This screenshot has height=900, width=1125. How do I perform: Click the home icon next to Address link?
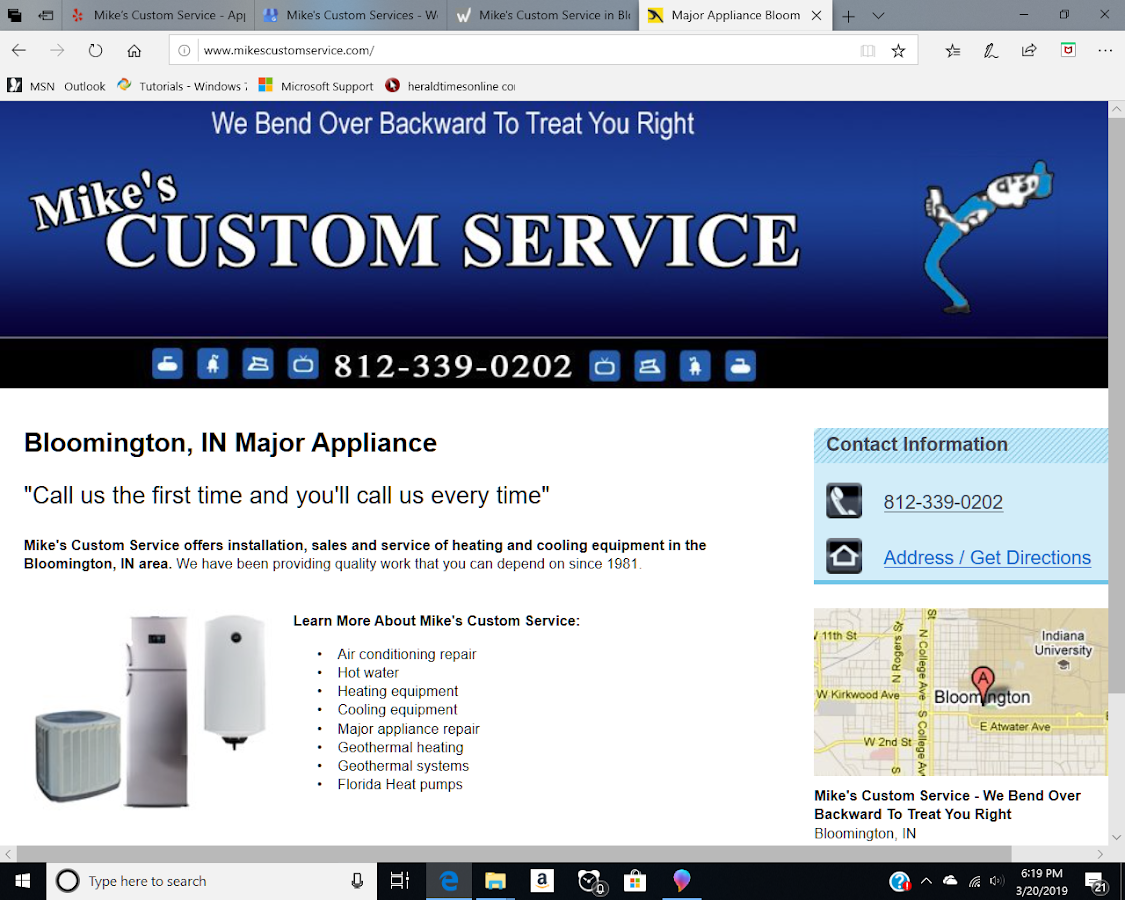[x=843, y=556]
